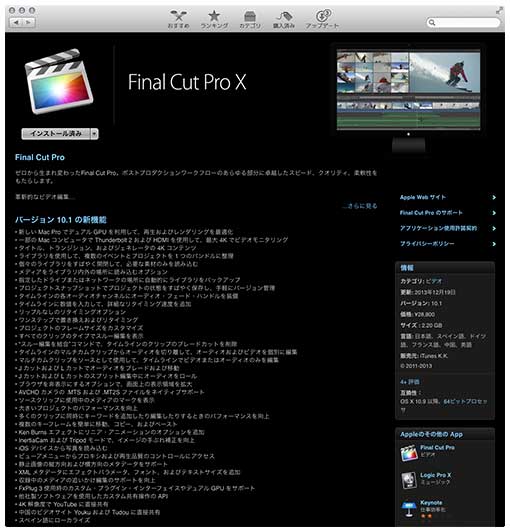Click the InertiaCam および Tripod feature line

tap(105, 440)
